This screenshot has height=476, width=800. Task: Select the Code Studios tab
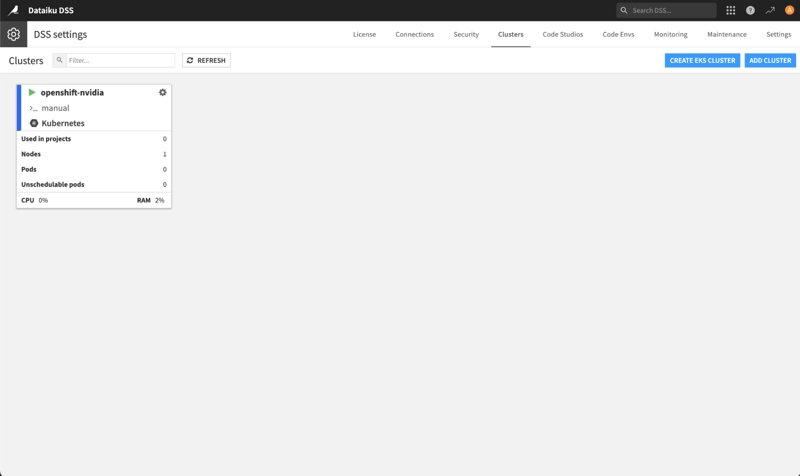click(x=562, y=34)
